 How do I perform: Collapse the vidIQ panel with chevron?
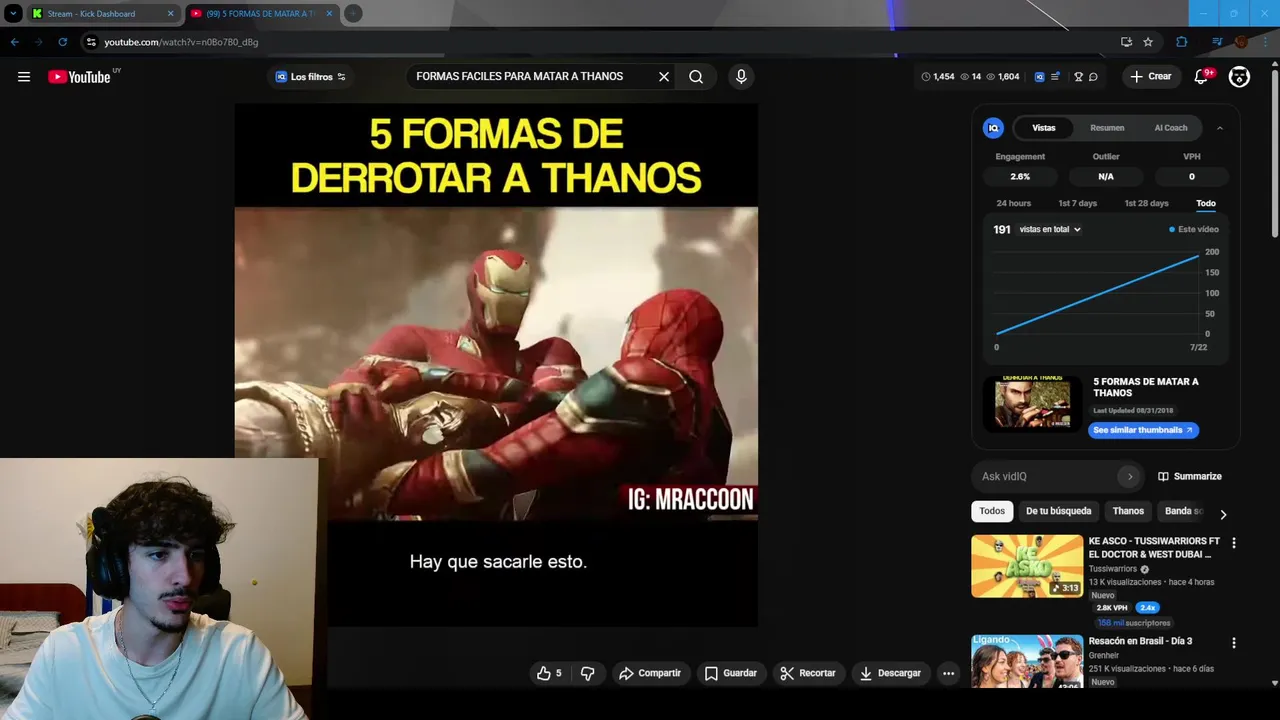[x=1220, y=128]
